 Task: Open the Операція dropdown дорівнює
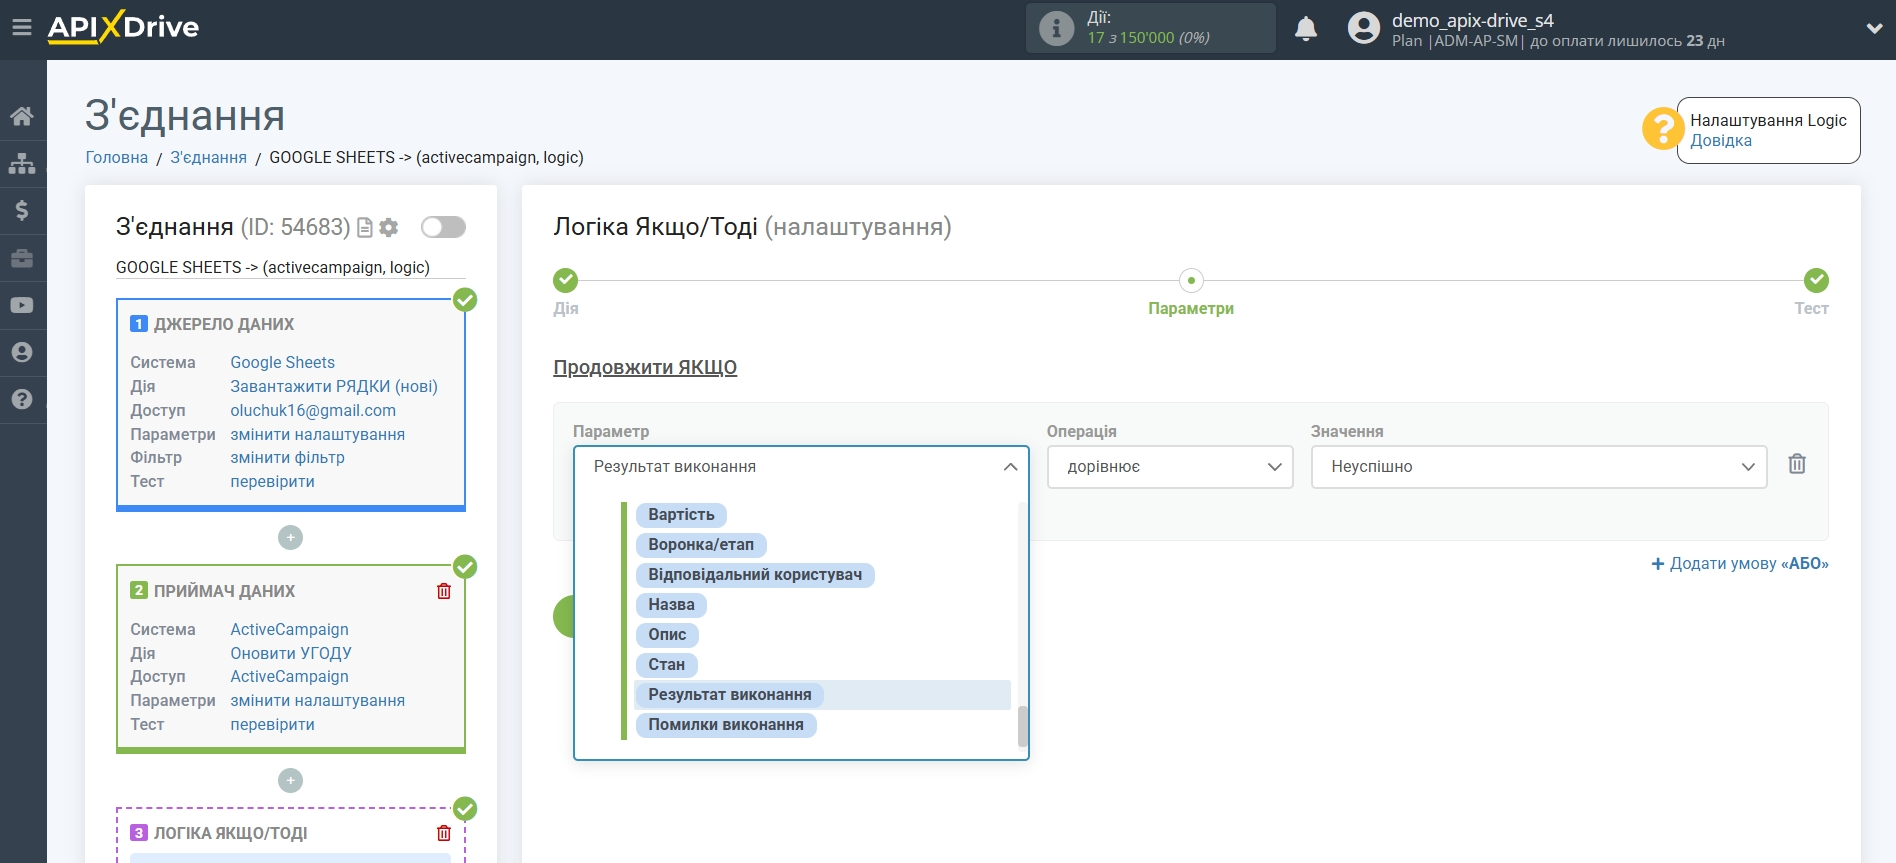(1170, 467)
